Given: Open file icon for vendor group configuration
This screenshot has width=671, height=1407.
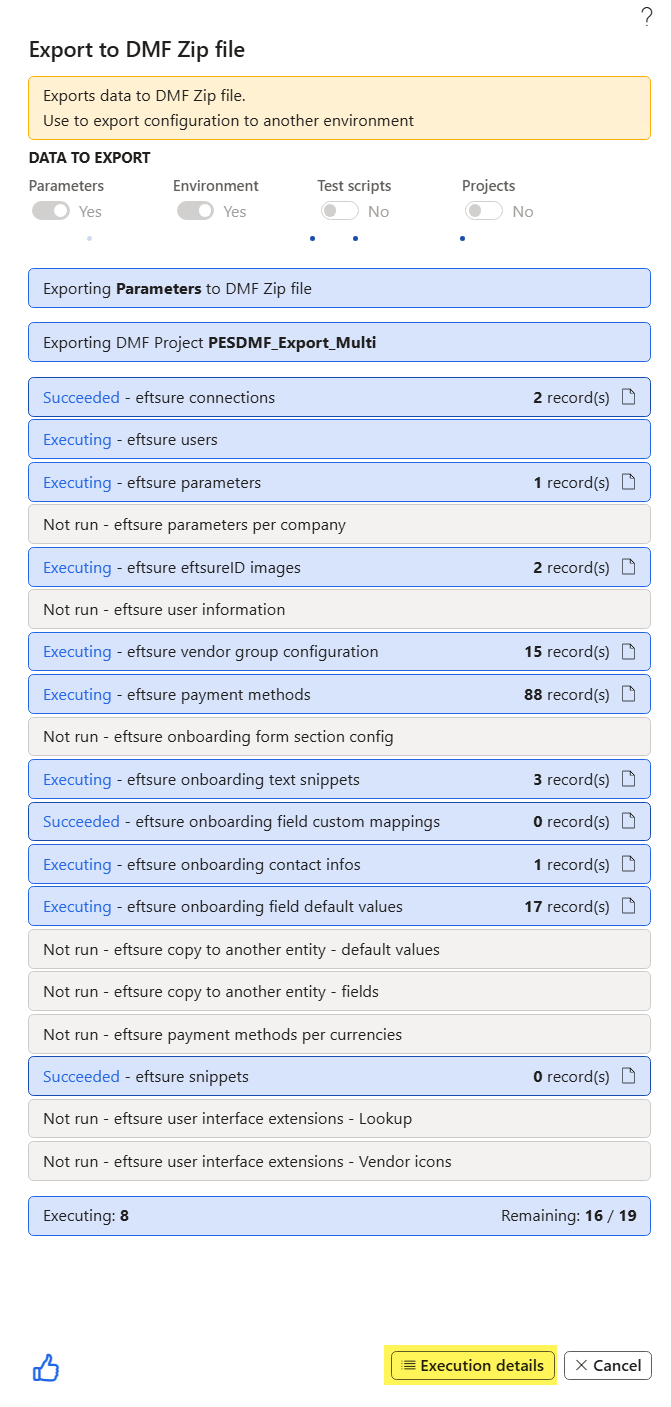Looking at the screenshot, I should tap(629, 652).
